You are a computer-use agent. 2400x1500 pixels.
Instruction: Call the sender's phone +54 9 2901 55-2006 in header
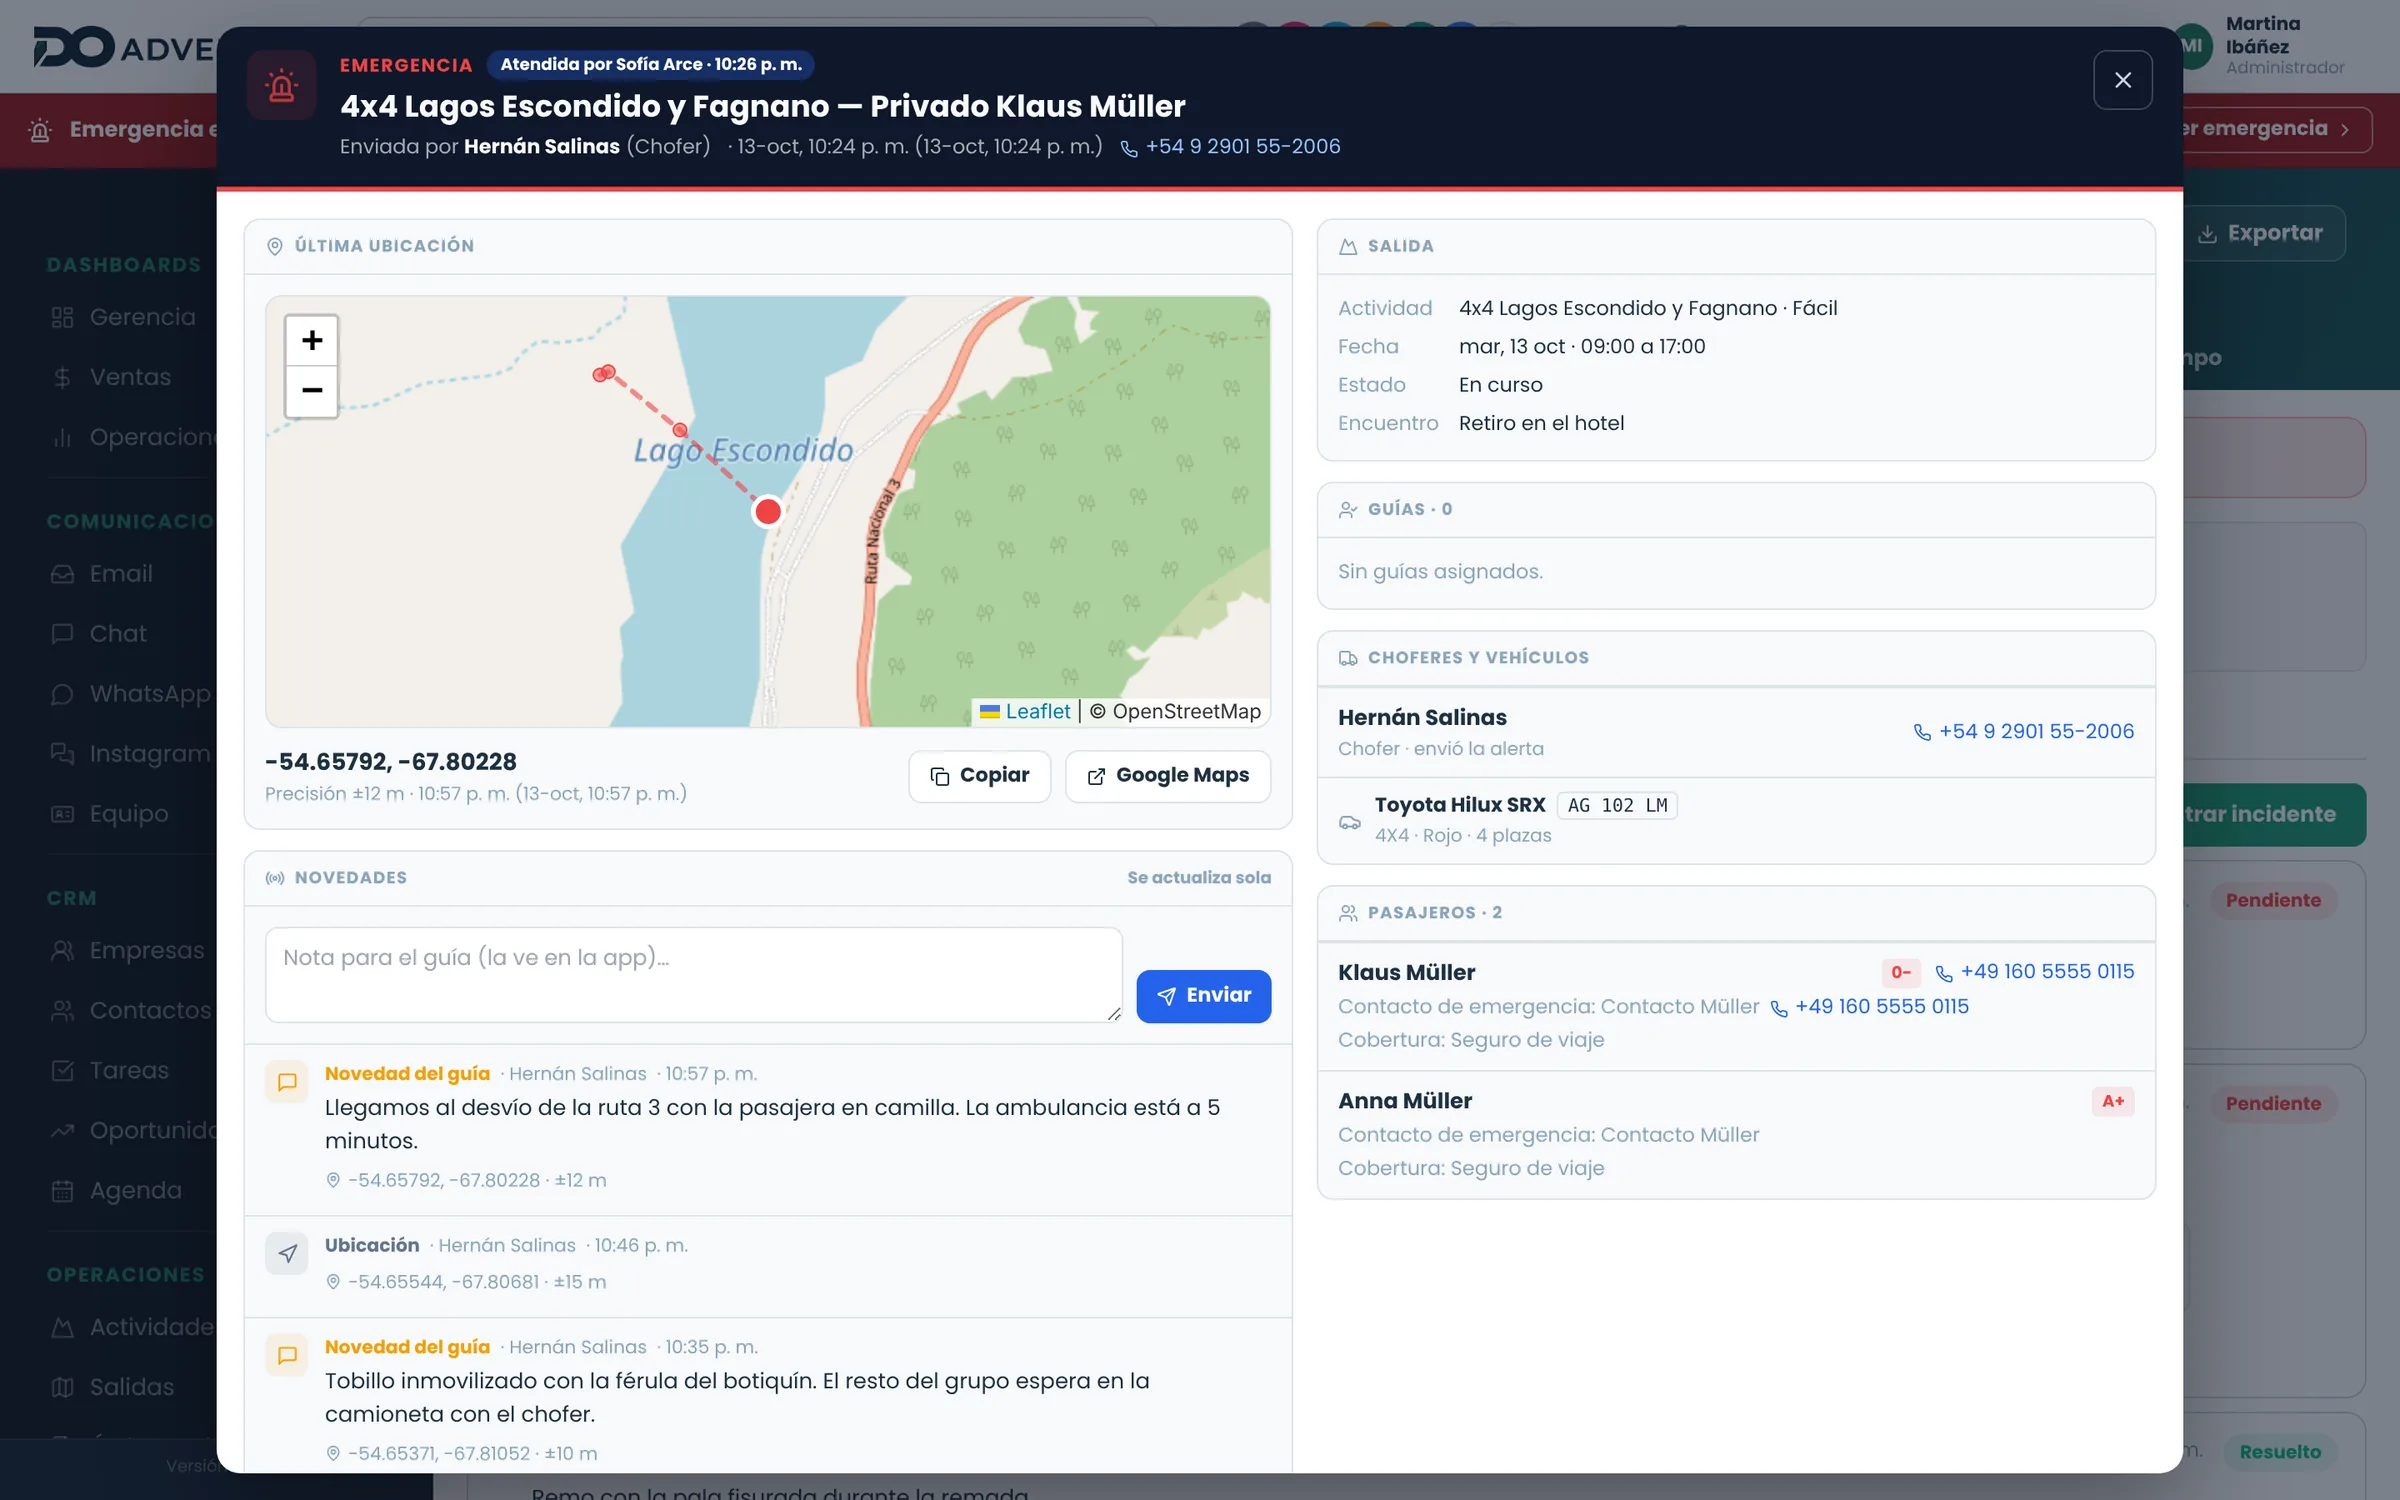tap(1230, 147)
